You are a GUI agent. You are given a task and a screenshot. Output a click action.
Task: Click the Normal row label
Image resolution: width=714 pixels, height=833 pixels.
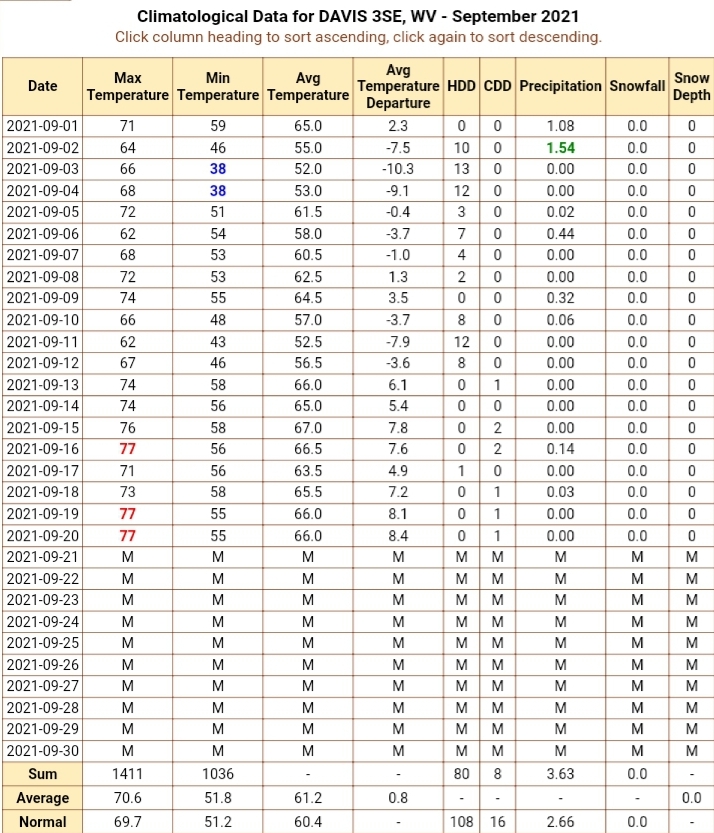42,822
